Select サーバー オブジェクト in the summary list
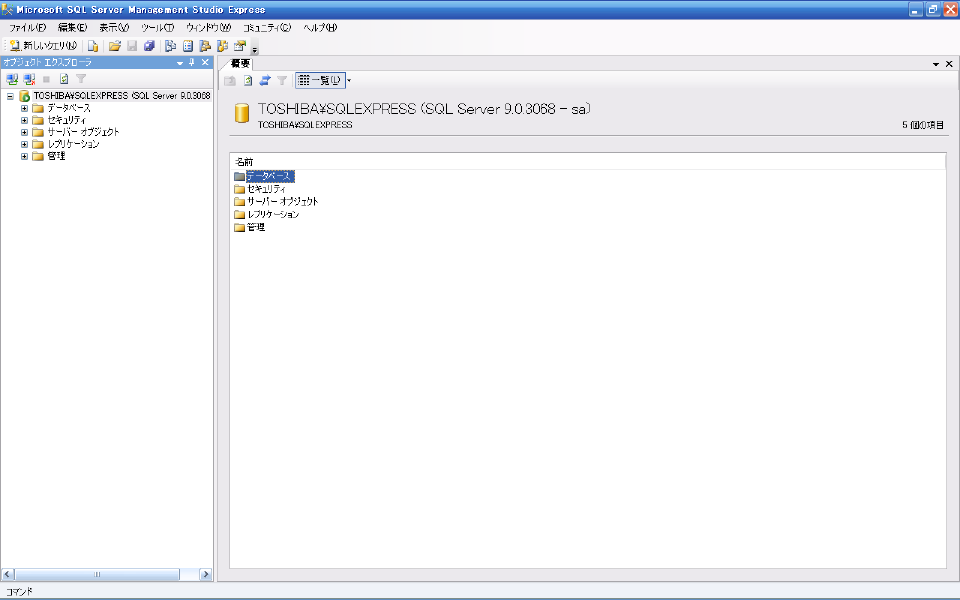The width and height of the screenshot is (960, 600). point(282,201)
